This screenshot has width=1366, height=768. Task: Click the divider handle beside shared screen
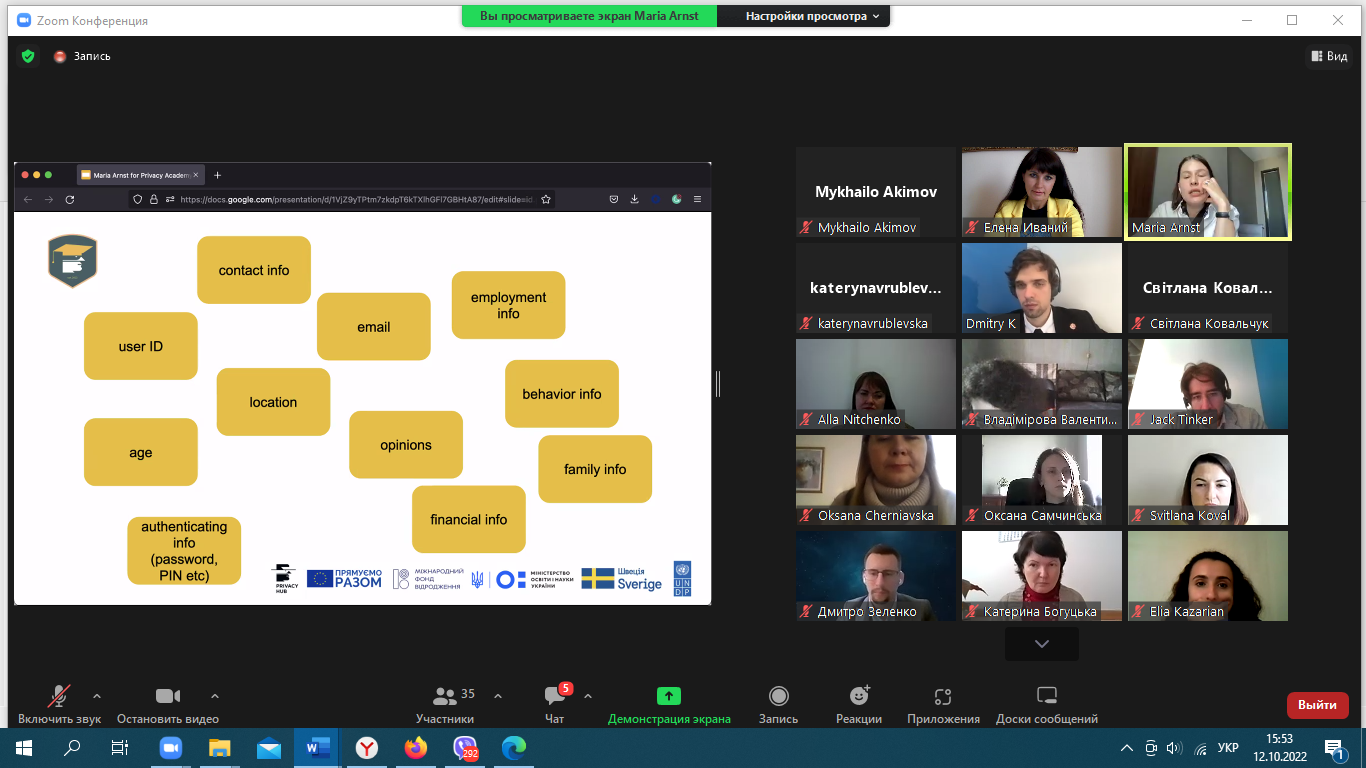pyautogui.click(x=717, y=383)
